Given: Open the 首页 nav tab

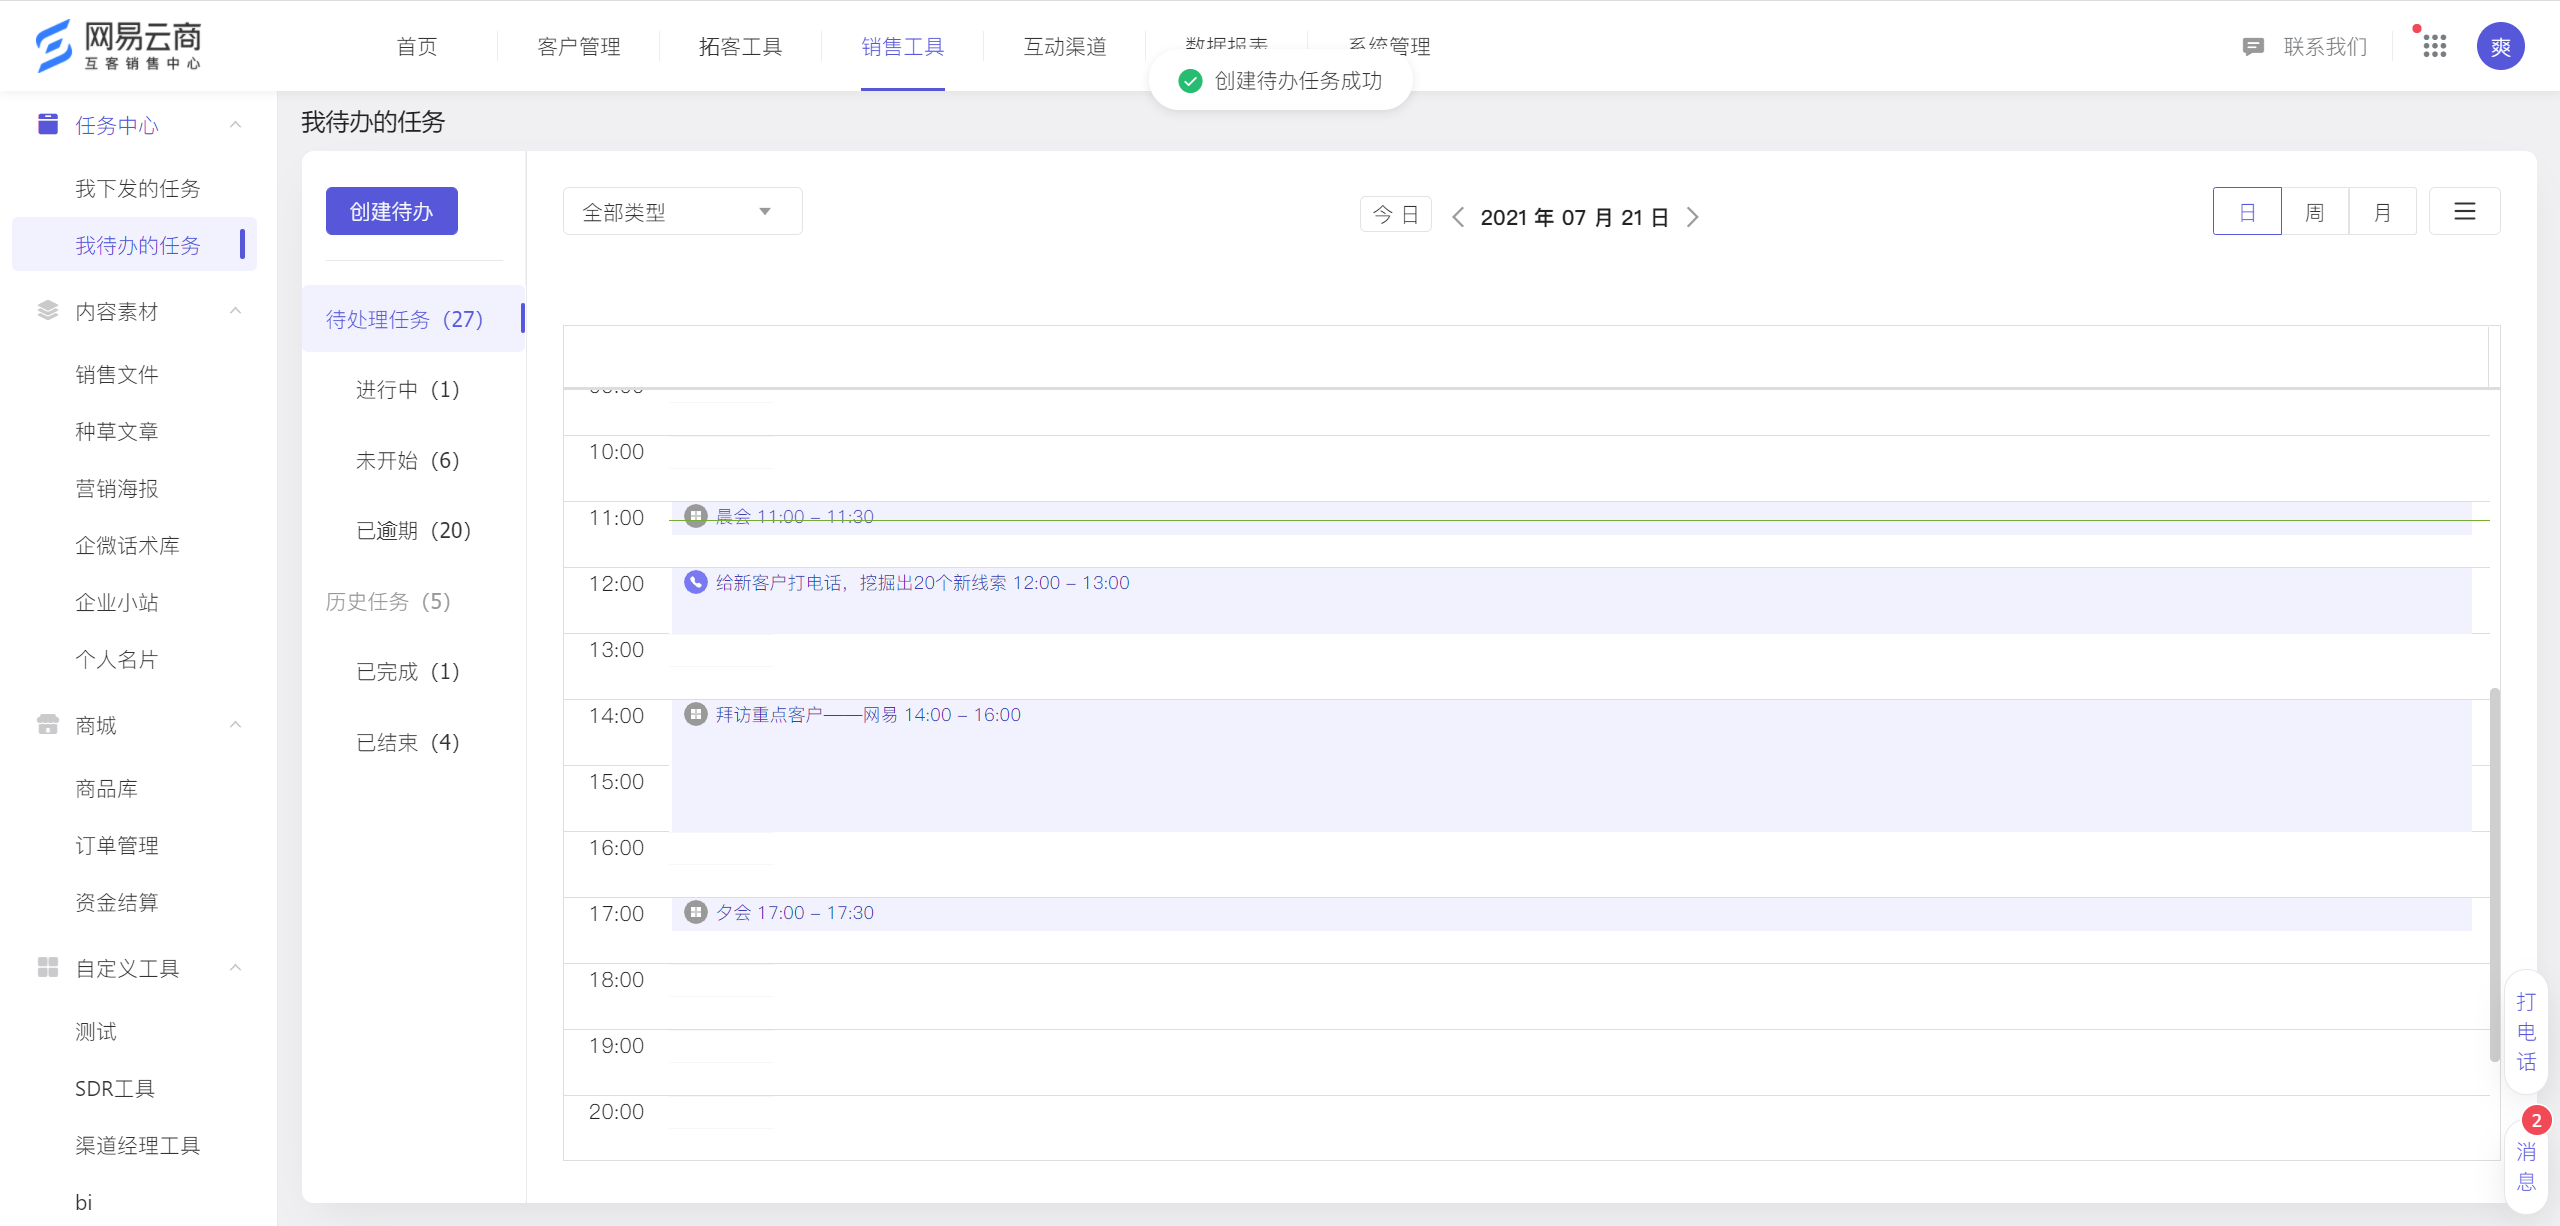Looking at the screenshot, I should pos(417,46).
